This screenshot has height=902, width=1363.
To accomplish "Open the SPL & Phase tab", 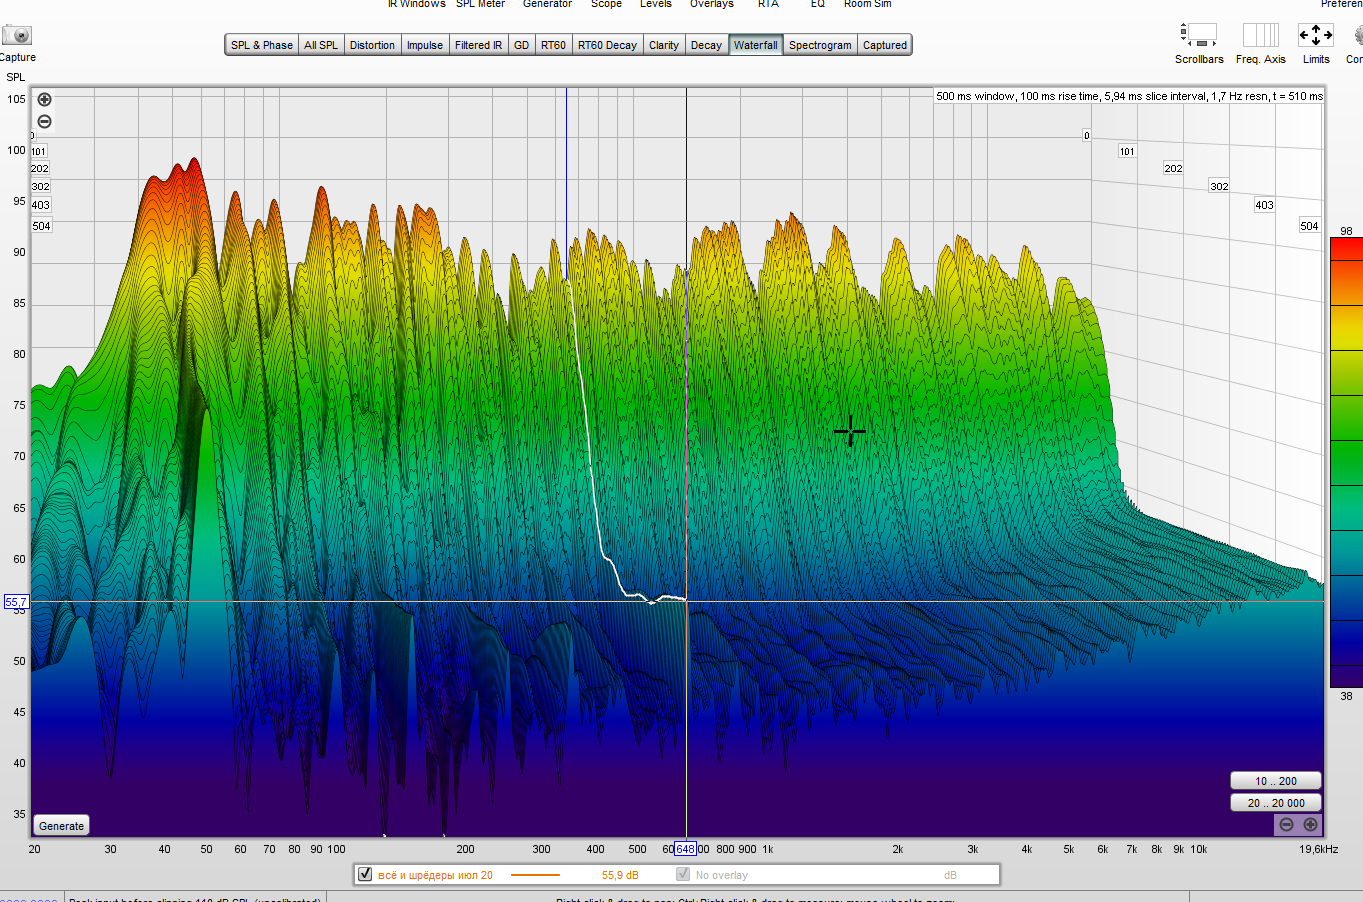I will point(261,45).
